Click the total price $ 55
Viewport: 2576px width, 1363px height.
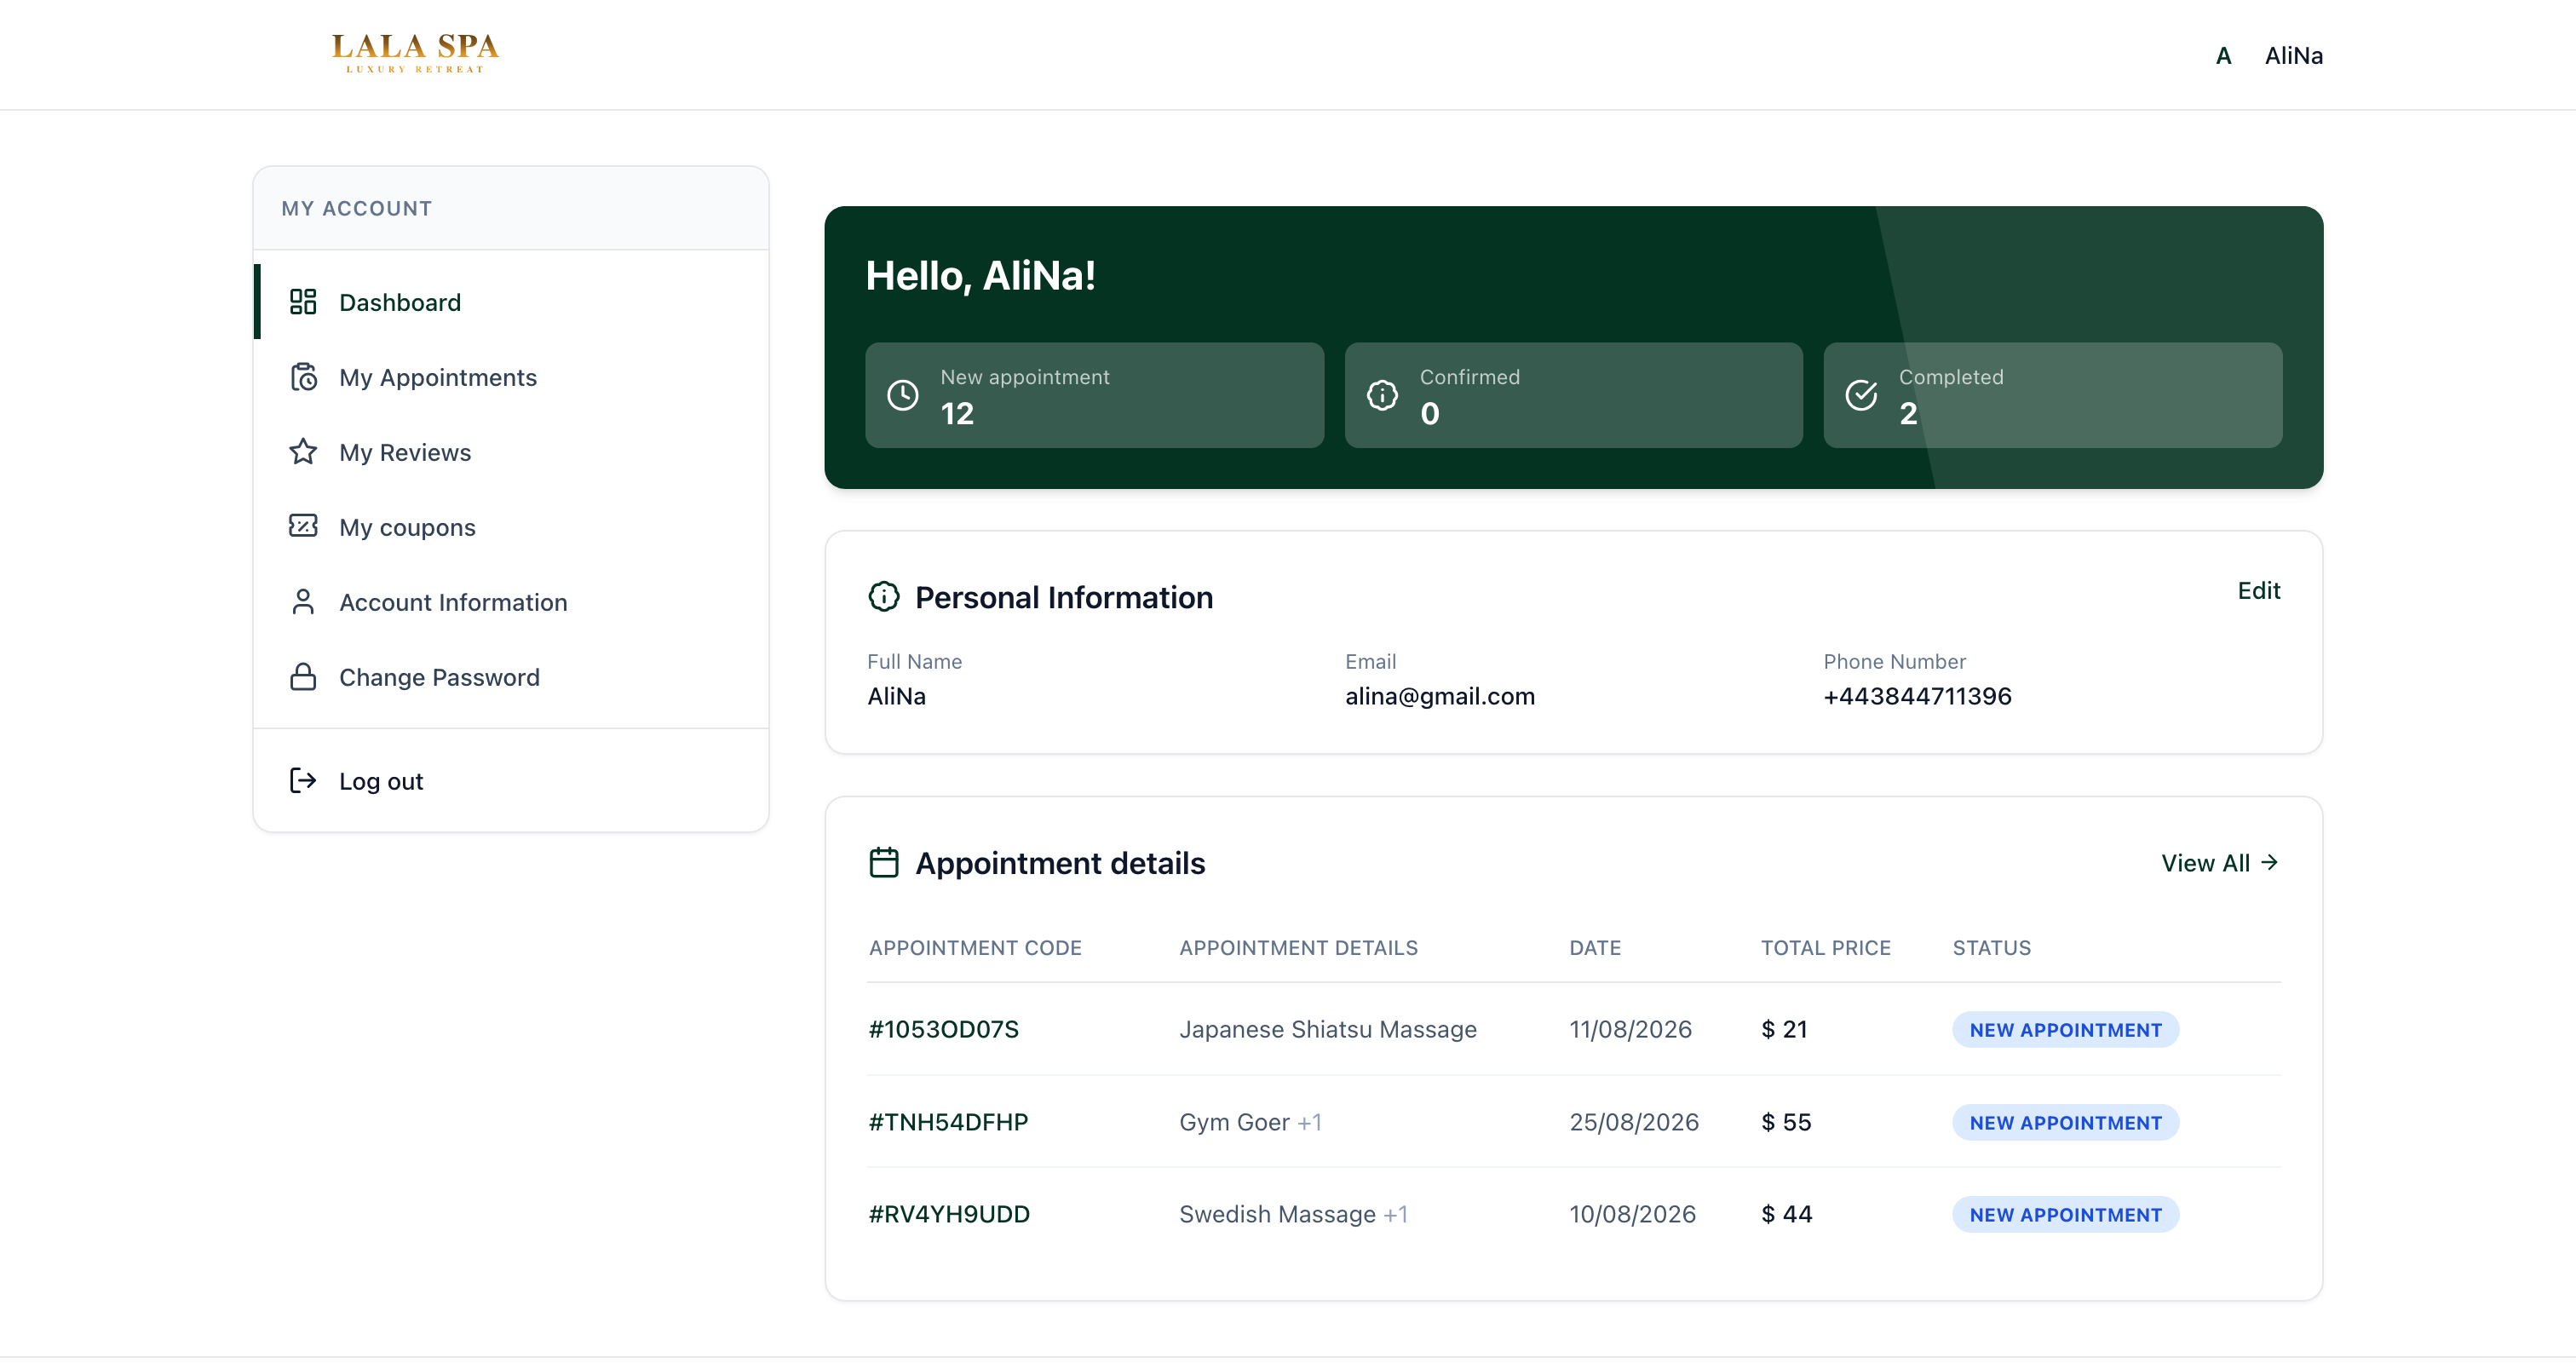point(1786,1122)
